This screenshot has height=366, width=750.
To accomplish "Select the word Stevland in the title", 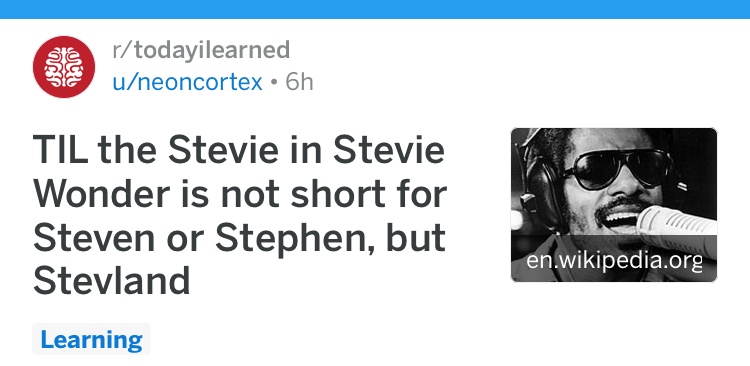I will coord(111,281).
